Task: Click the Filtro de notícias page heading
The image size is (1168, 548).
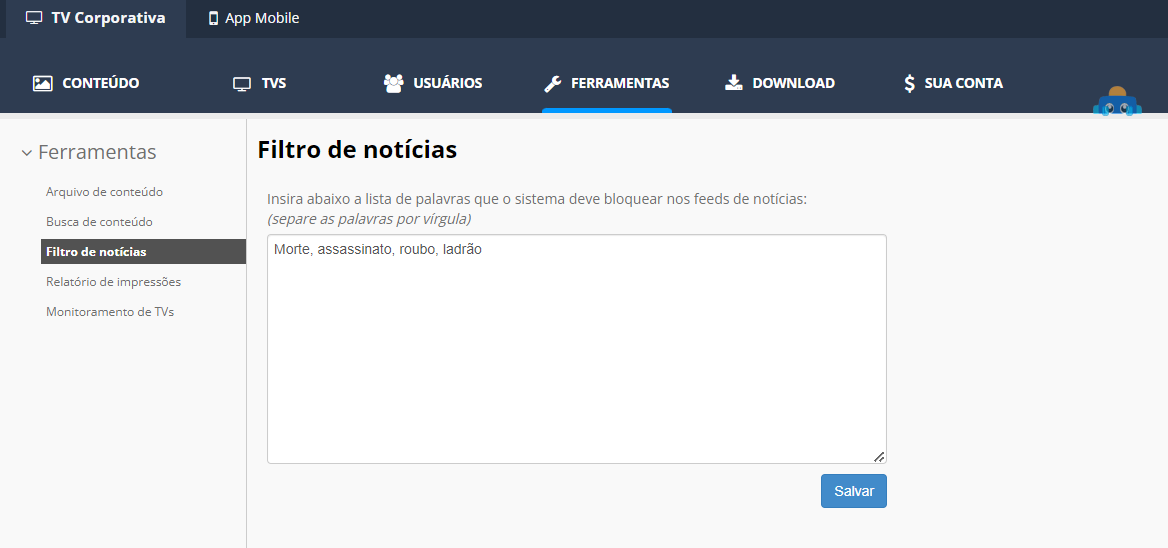Action: pyautogui.click(x=357, y=150)
